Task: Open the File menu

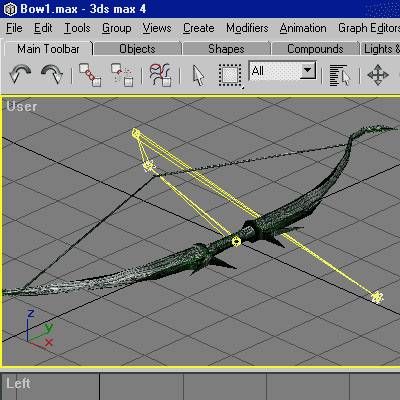Action: click(x=14, y=28)
